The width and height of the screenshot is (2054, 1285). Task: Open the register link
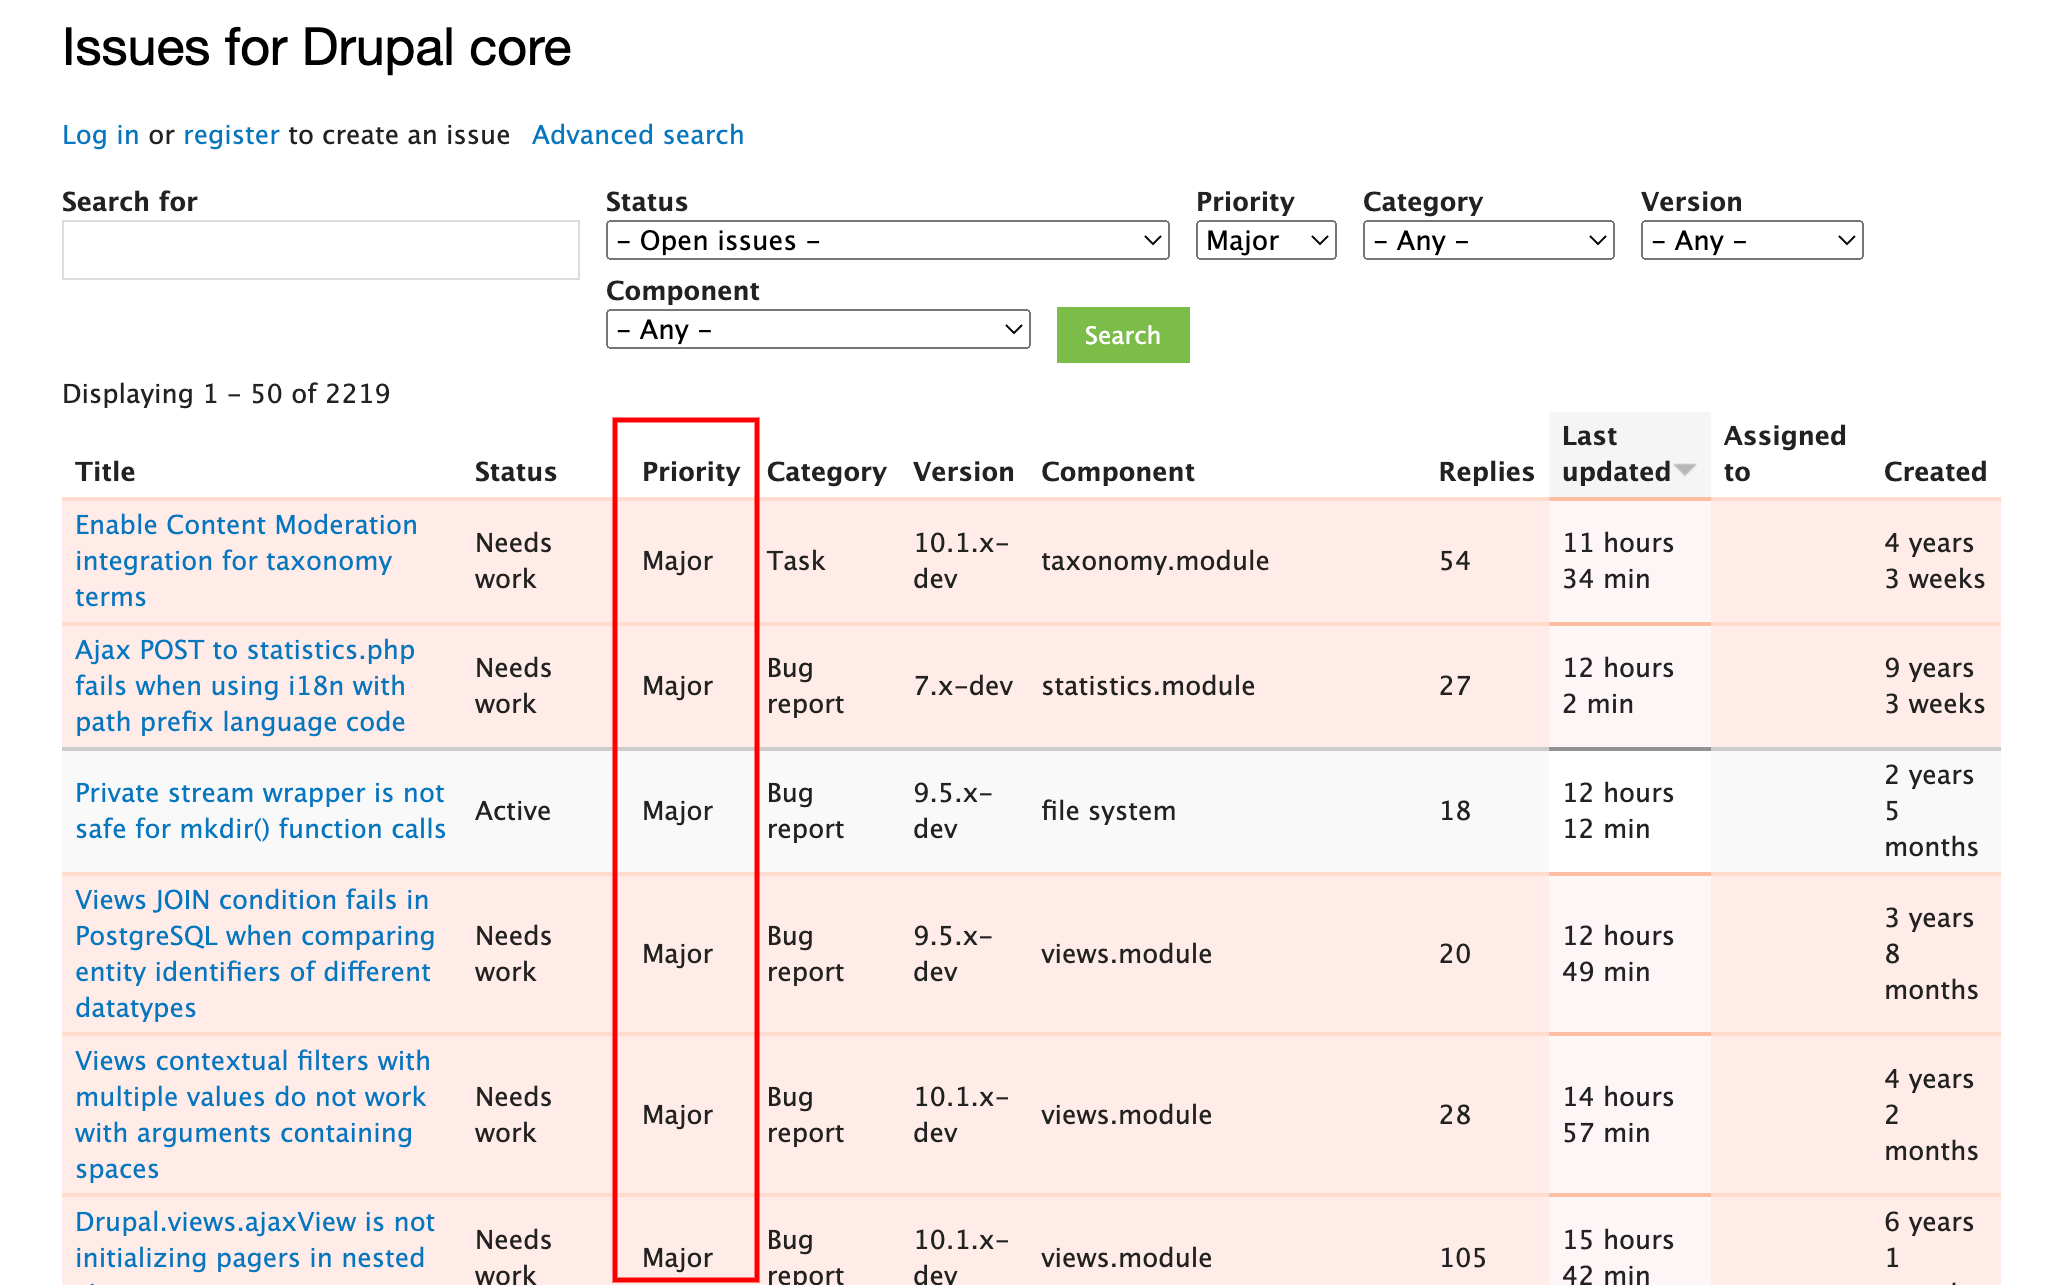[231, 135]
